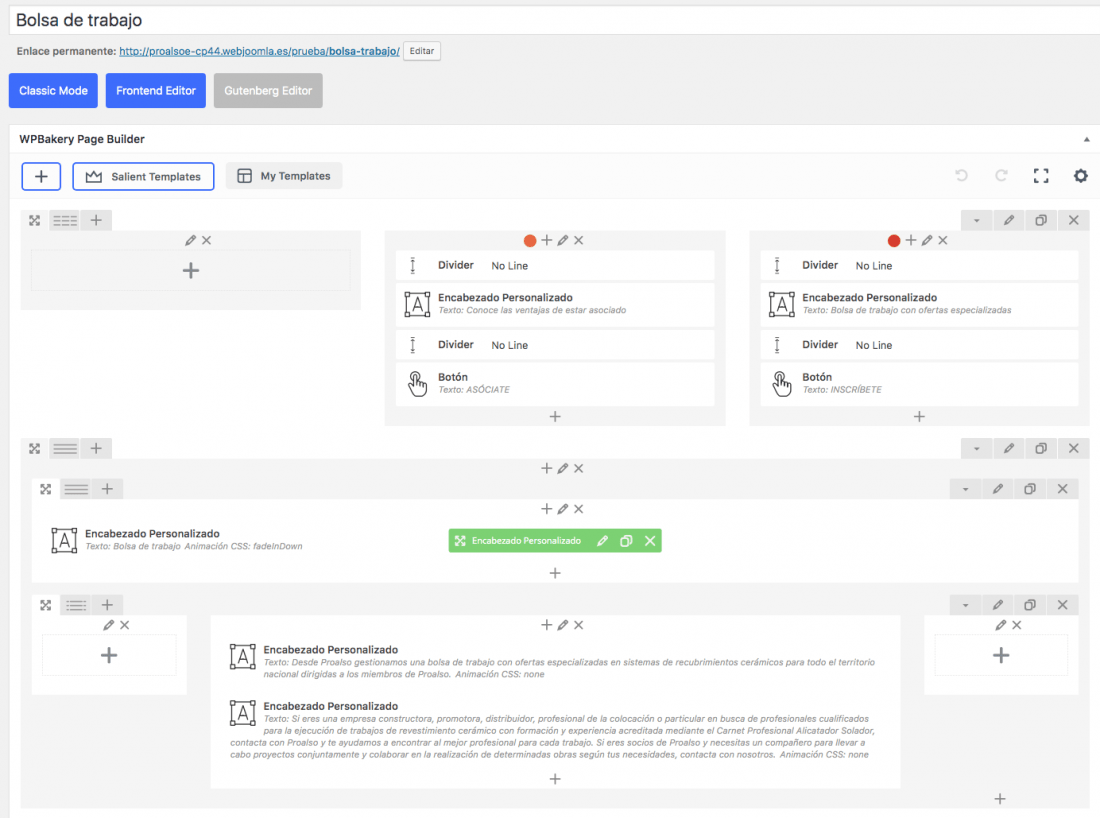Image resolution: width=1100 pixels, height=818 pixels.
Task: Add element to empty first column
Action: point(191,271)
